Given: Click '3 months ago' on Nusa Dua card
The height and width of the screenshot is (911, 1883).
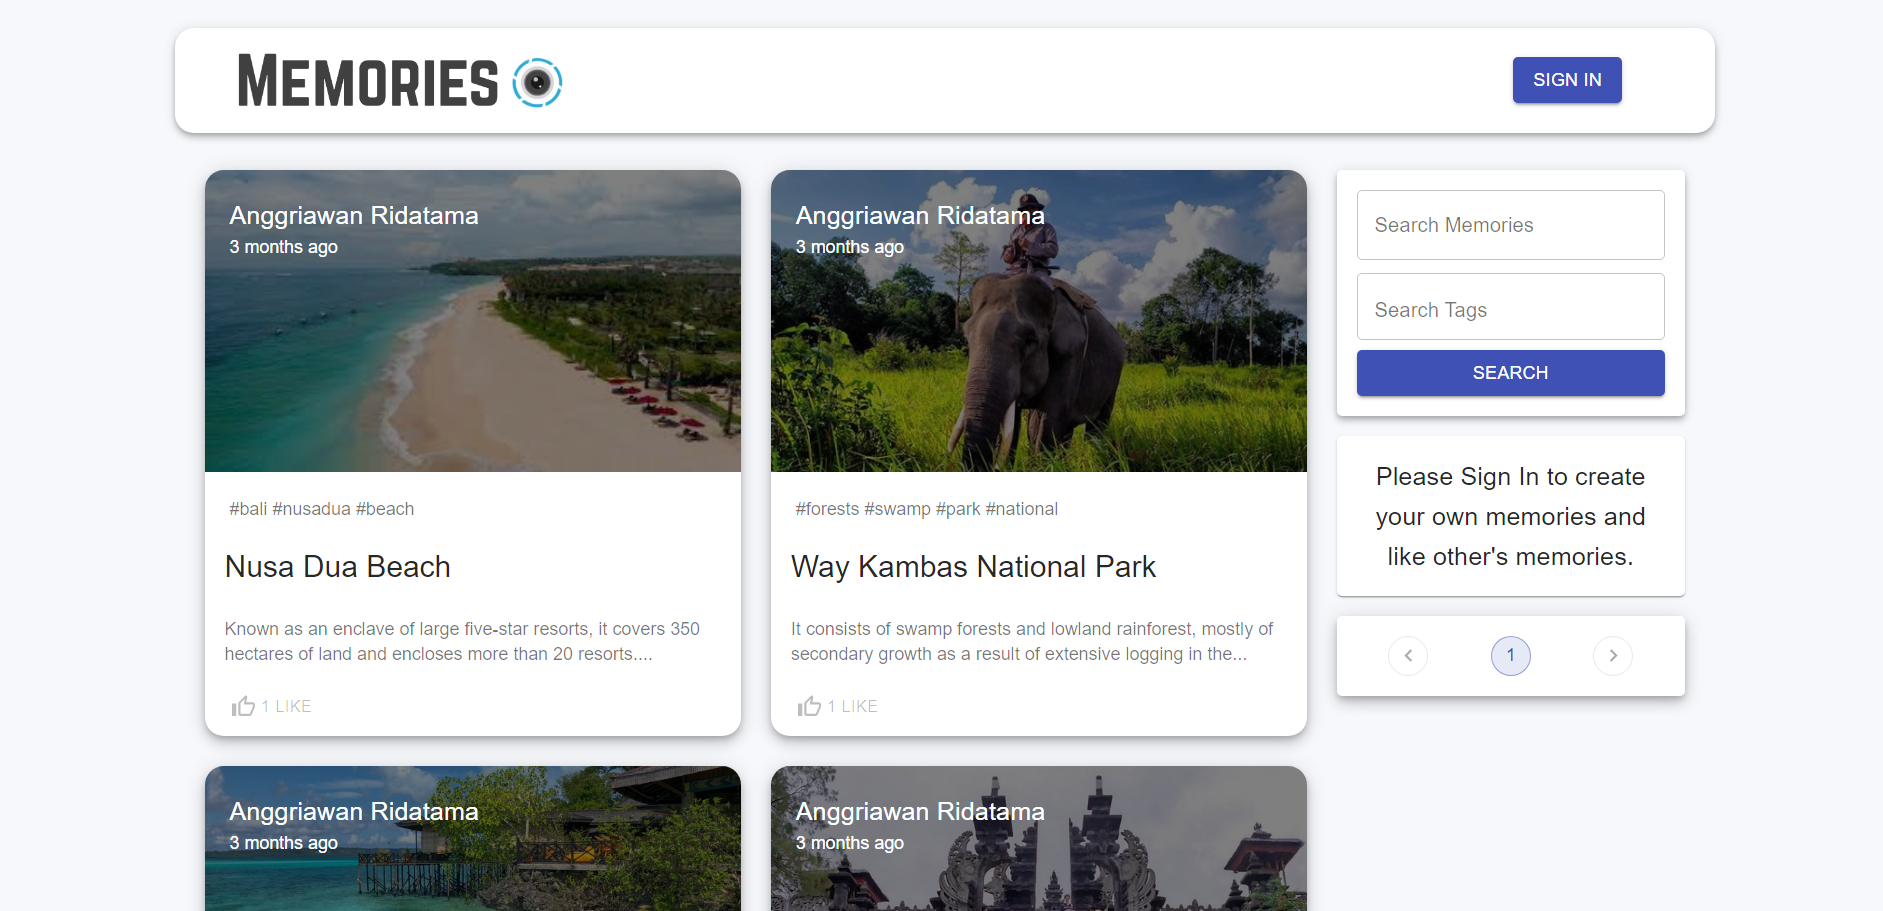Looking at the screenshot, I should click(x=284, y=247).
